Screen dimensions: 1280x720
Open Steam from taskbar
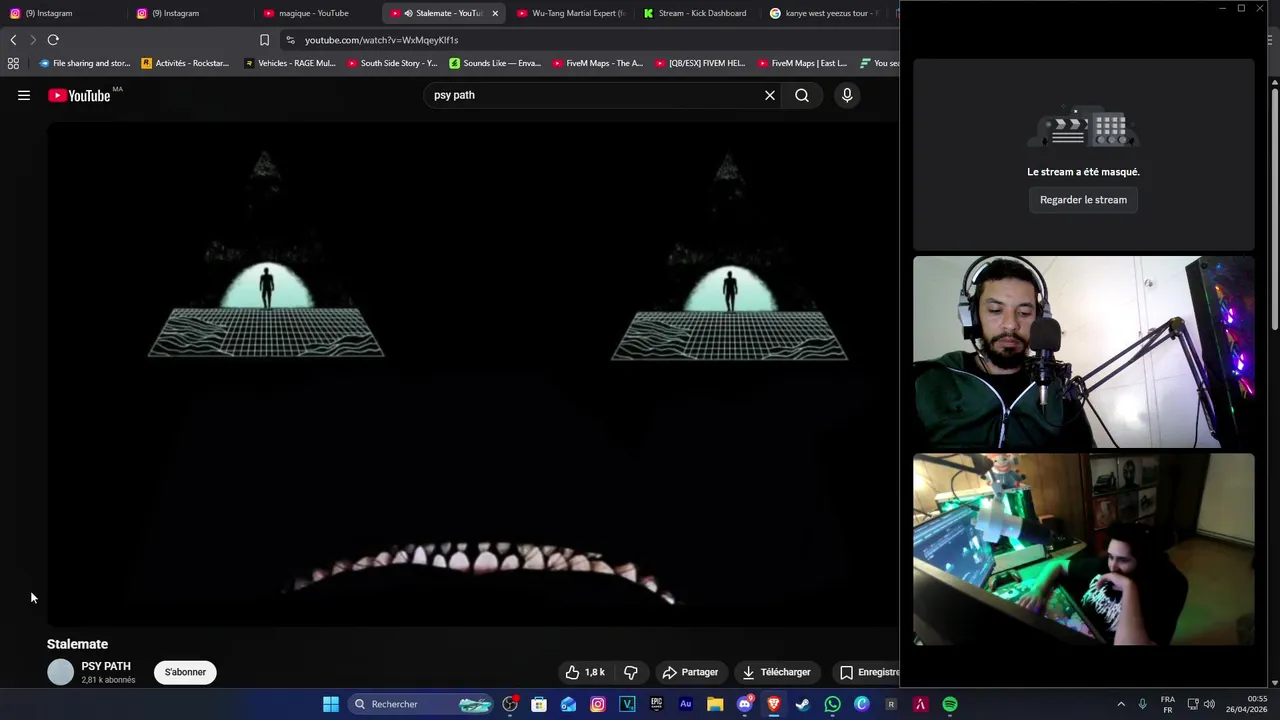(802, 704)
